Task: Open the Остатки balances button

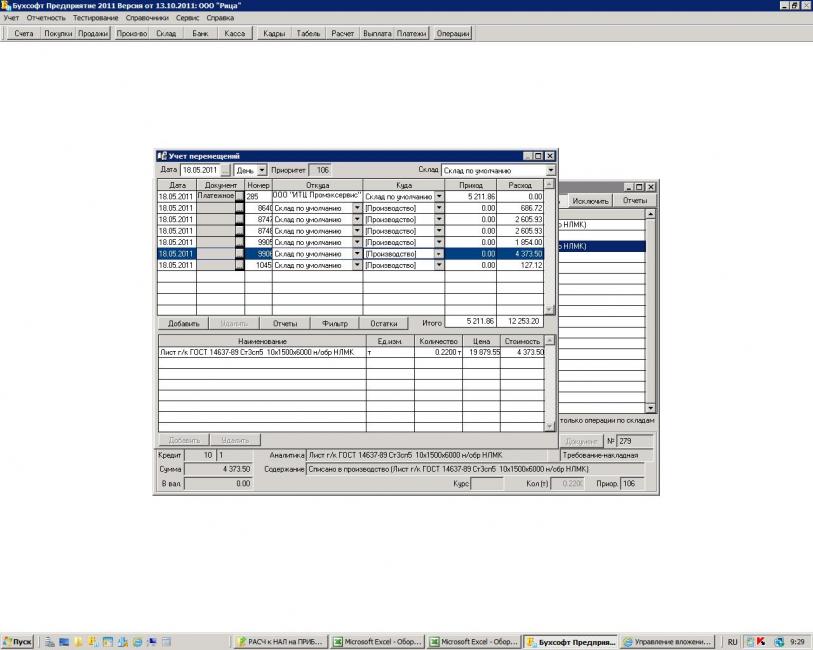Action: click(384, 323)
